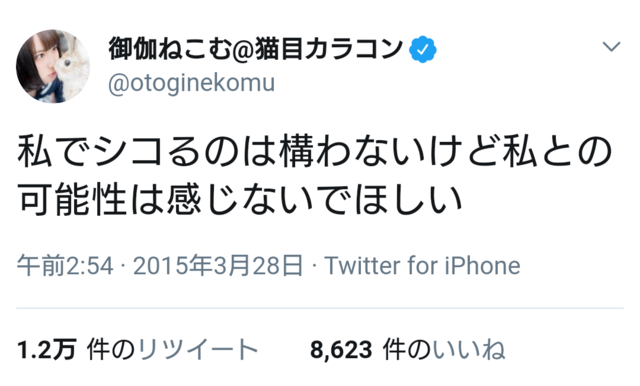Click the horizontal divider under the timestamp
This screenshot has height=386, width=640.
click(x=320, y=308)
